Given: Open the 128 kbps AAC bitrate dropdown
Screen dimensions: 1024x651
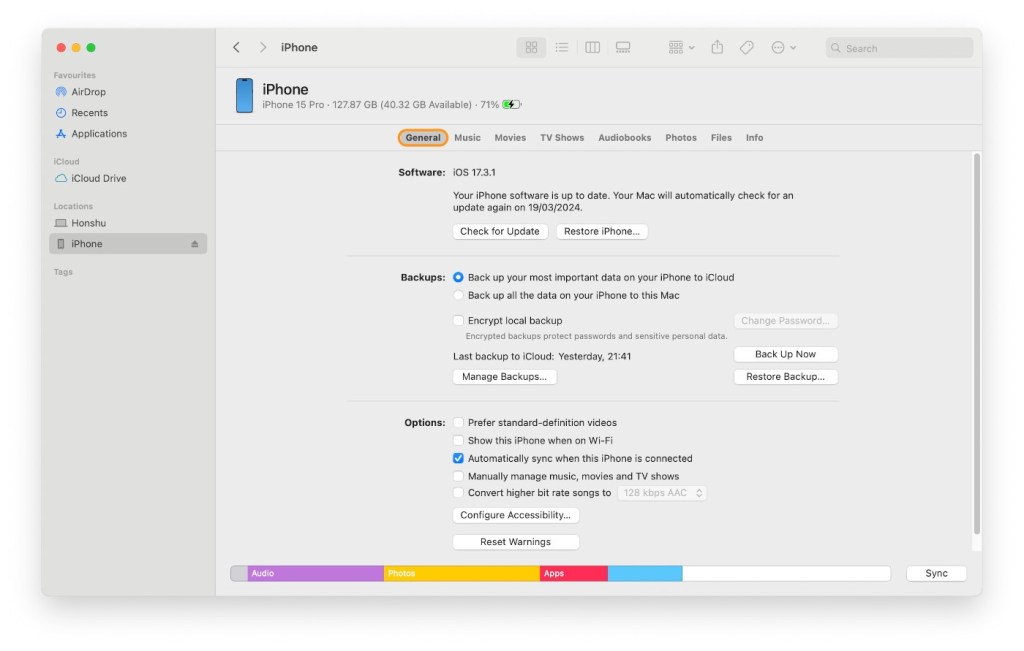Looking at the screenshot, I should pyautogui.click(x=662, y=493).
